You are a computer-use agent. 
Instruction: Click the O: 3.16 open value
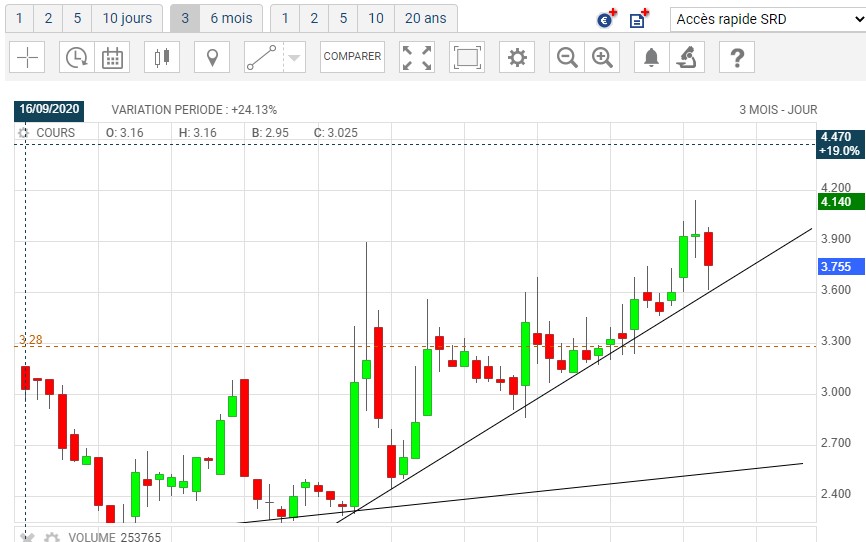[125, 133]
